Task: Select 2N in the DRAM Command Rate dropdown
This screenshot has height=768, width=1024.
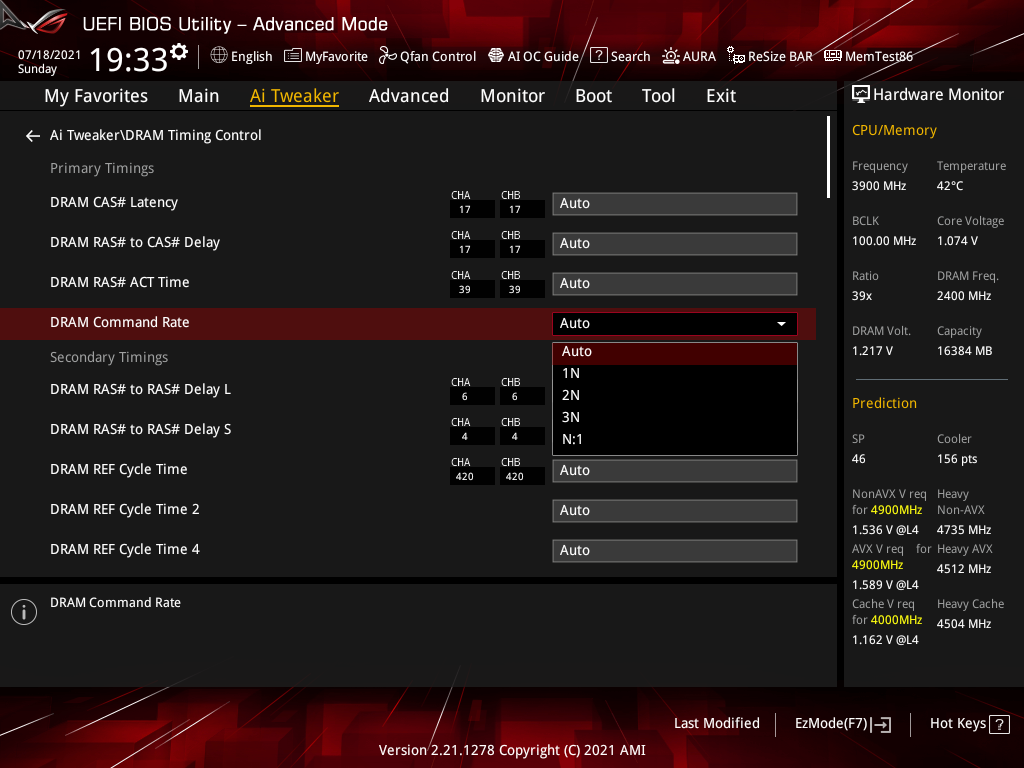Action: (675, 395)
